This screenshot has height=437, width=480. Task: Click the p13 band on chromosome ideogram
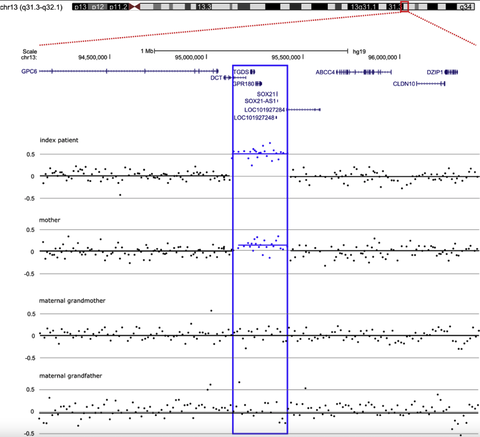81,7
